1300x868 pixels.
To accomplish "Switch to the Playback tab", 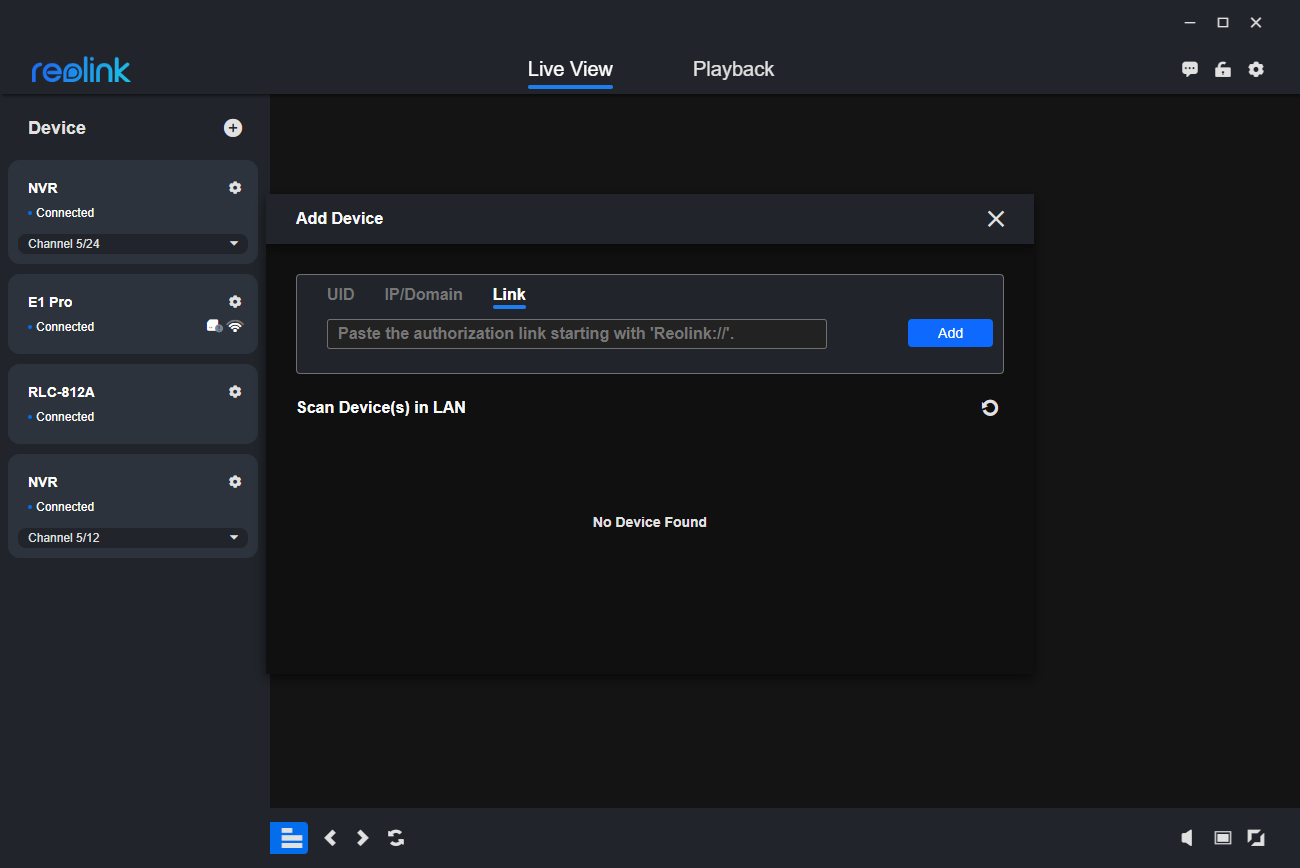I will [x=733, y=69].
